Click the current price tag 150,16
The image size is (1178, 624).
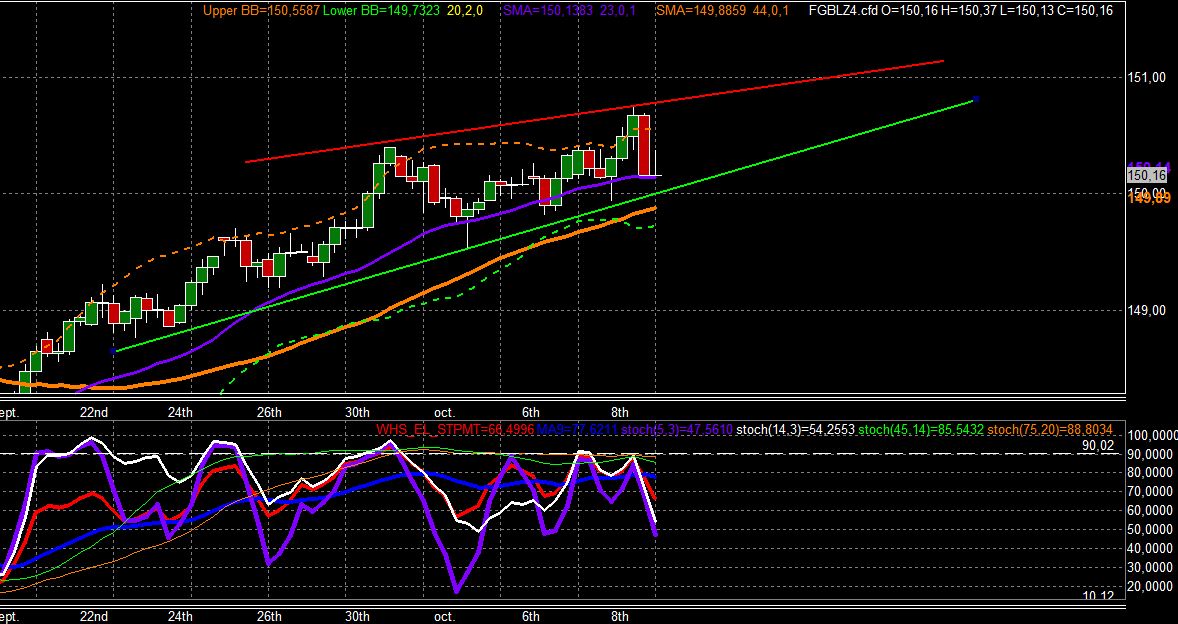1147,175
